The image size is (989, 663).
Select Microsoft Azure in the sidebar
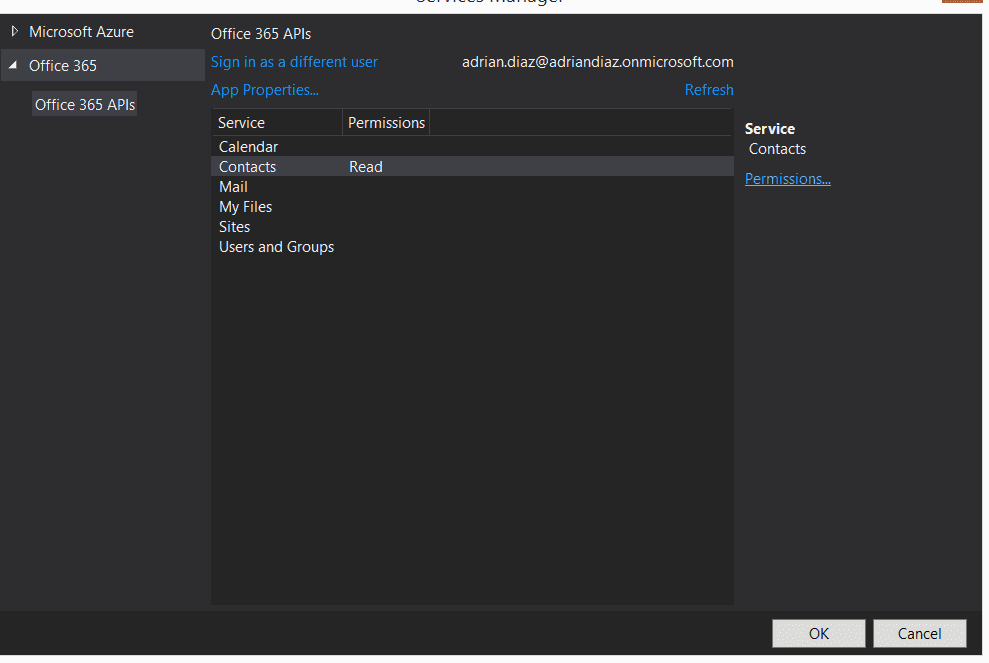(81, 32)
